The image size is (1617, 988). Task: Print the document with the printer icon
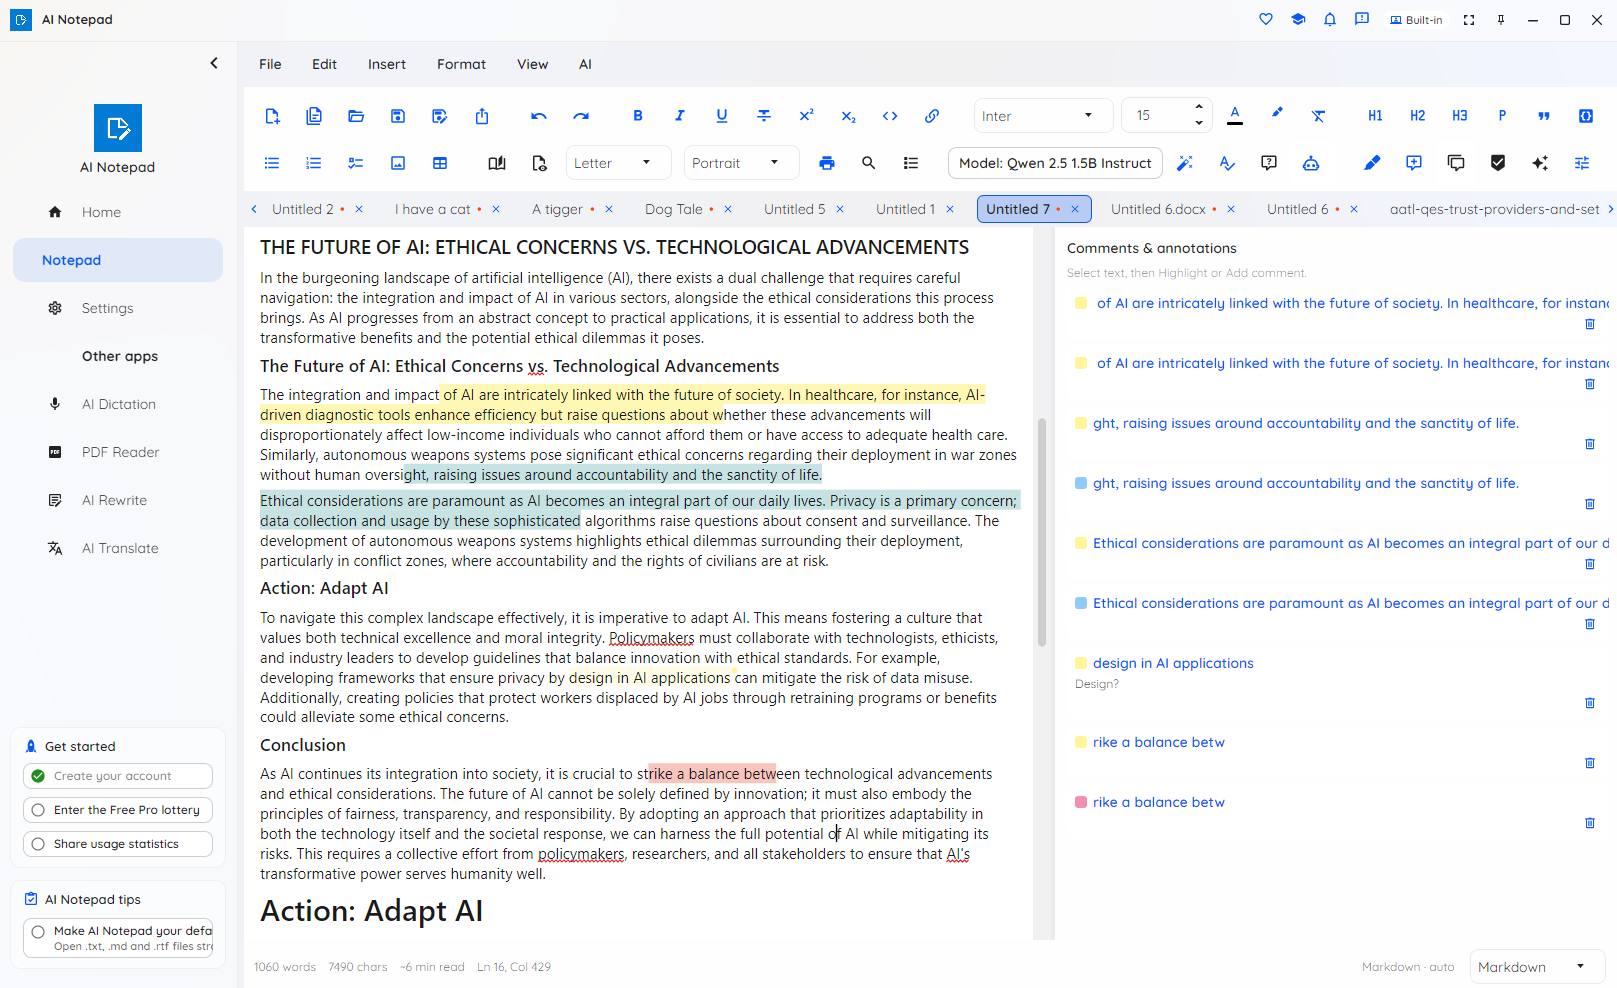(x=827, y=163)
